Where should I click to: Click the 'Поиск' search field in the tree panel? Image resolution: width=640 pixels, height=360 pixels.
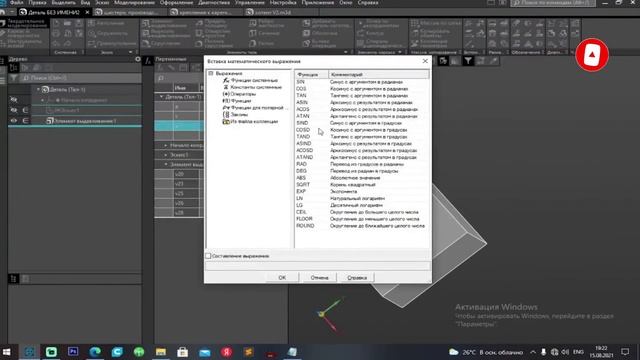pyautogui.click(x=81, y=78)
